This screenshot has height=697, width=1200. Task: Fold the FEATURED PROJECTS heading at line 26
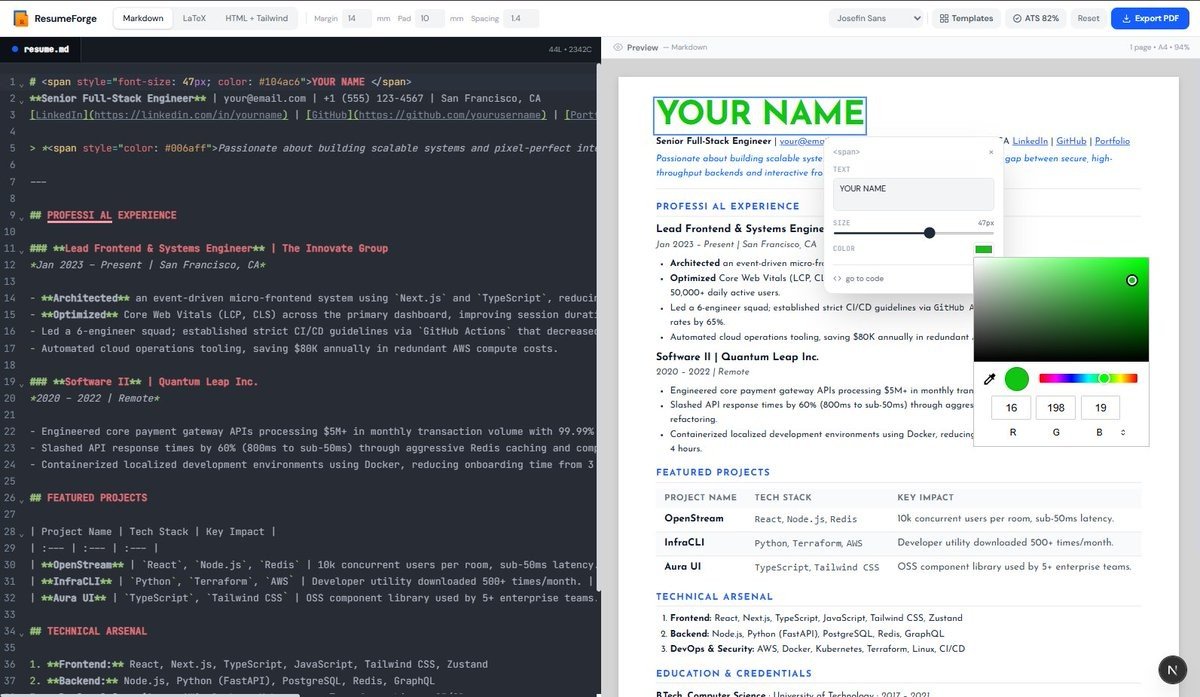pos(22,498)
